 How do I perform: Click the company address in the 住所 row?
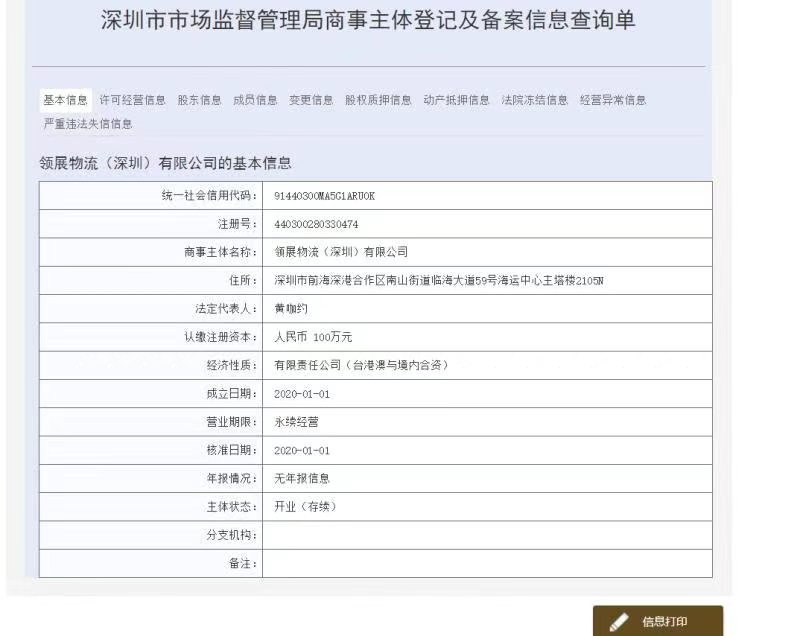tap(438, 281)
